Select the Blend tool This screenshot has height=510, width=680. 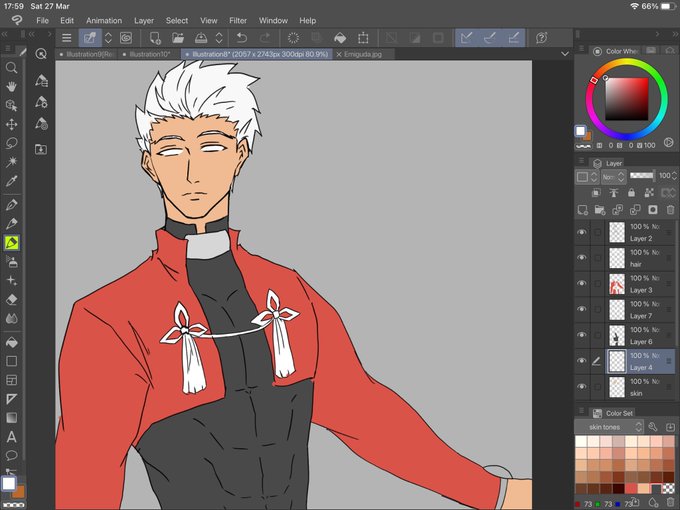[x=11, y=318]
